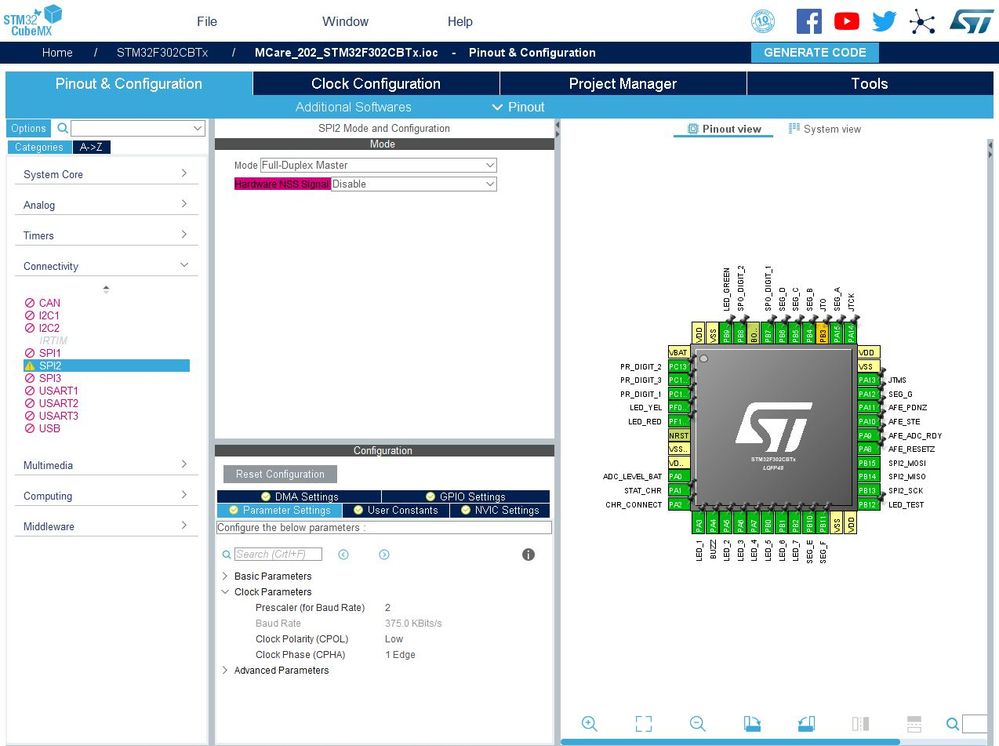Click the 10-year anniversary badge icon
999x746 pixels.
[763, 22]
